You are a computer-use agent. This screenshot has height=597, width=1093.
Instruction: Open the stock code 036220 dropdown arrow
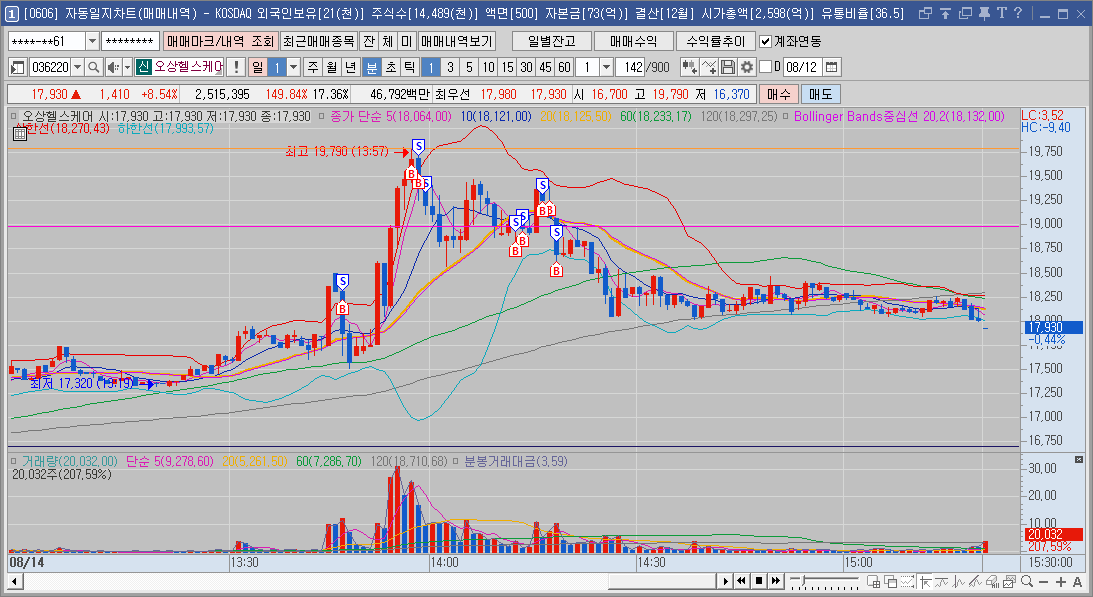[x=77, y=67]
